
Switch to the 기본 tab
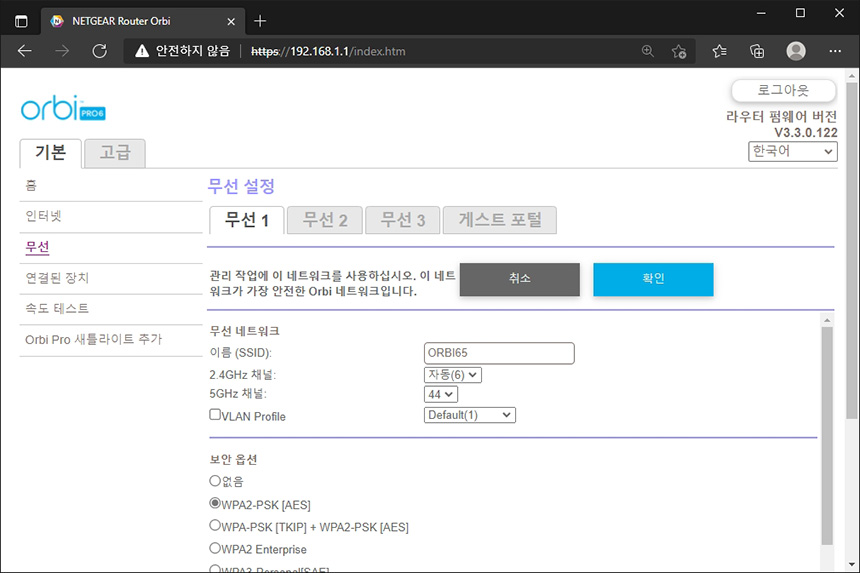(x=50, y=153)
